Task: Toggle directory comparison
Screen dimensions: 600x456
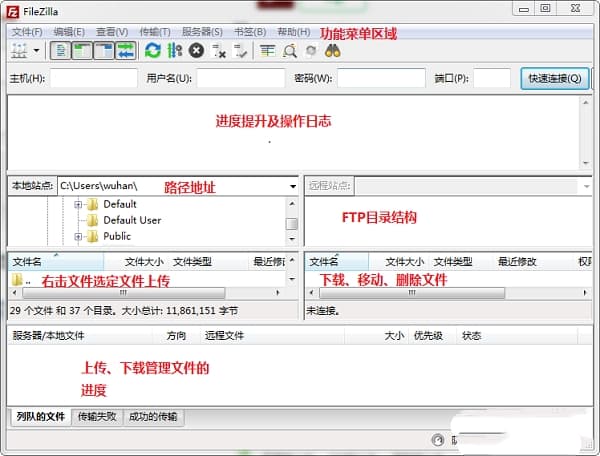Action: [289, 50]
